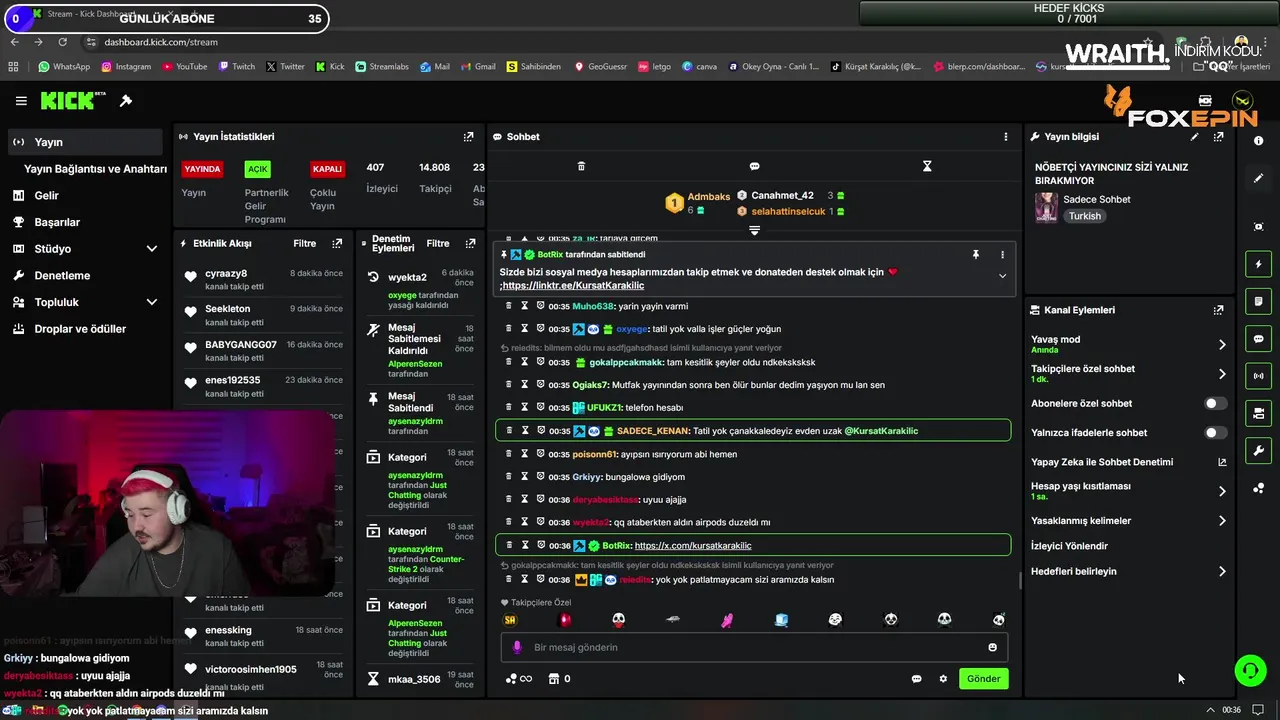Click the pencil icon in the right sidebar
Image resolution: width=1280 pixels, height=720 pixels.
point(1258,178)
